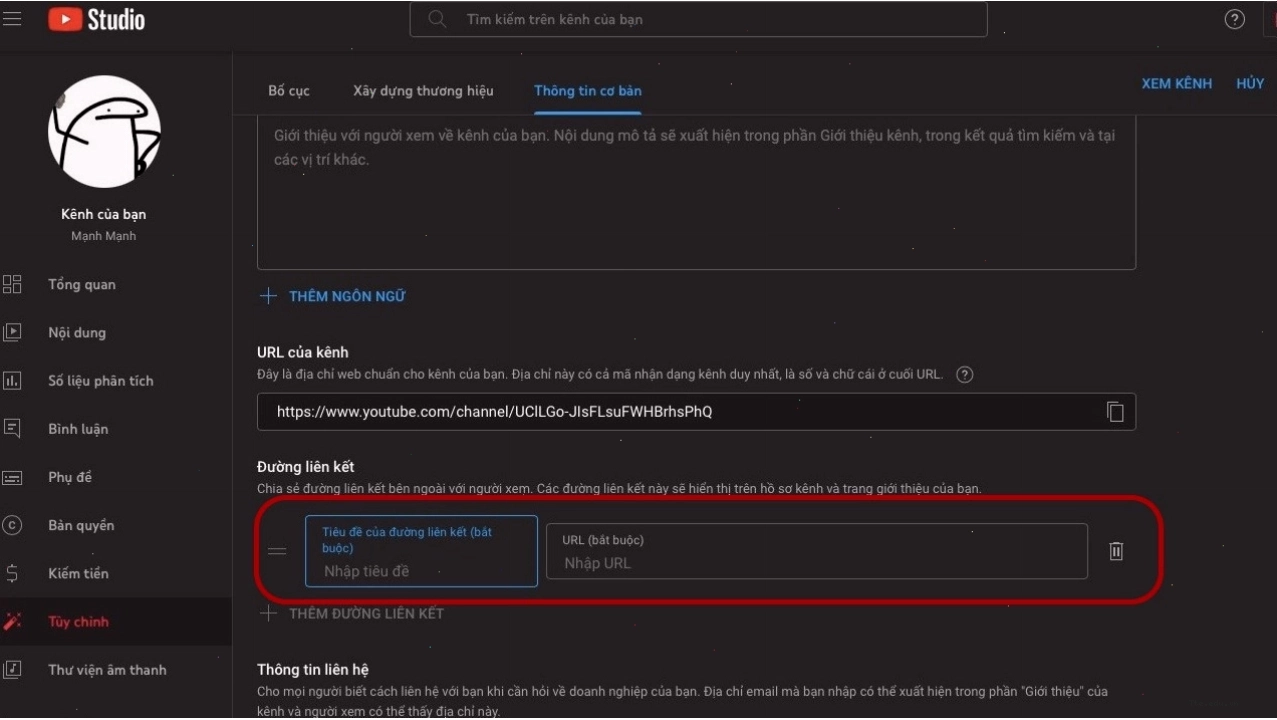Open the help question mark icon

click(1235, 19)
